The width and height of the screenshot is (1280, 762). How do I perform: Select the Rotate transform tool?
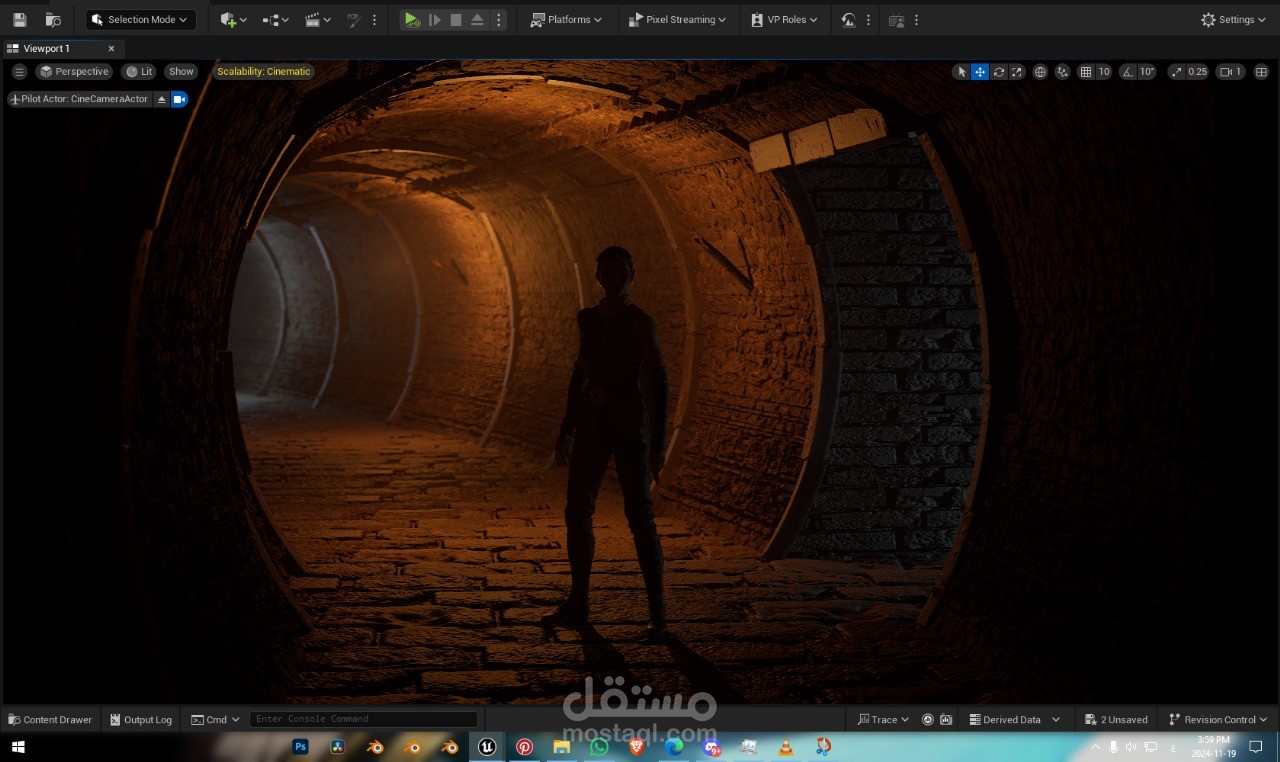click(999, 72)
